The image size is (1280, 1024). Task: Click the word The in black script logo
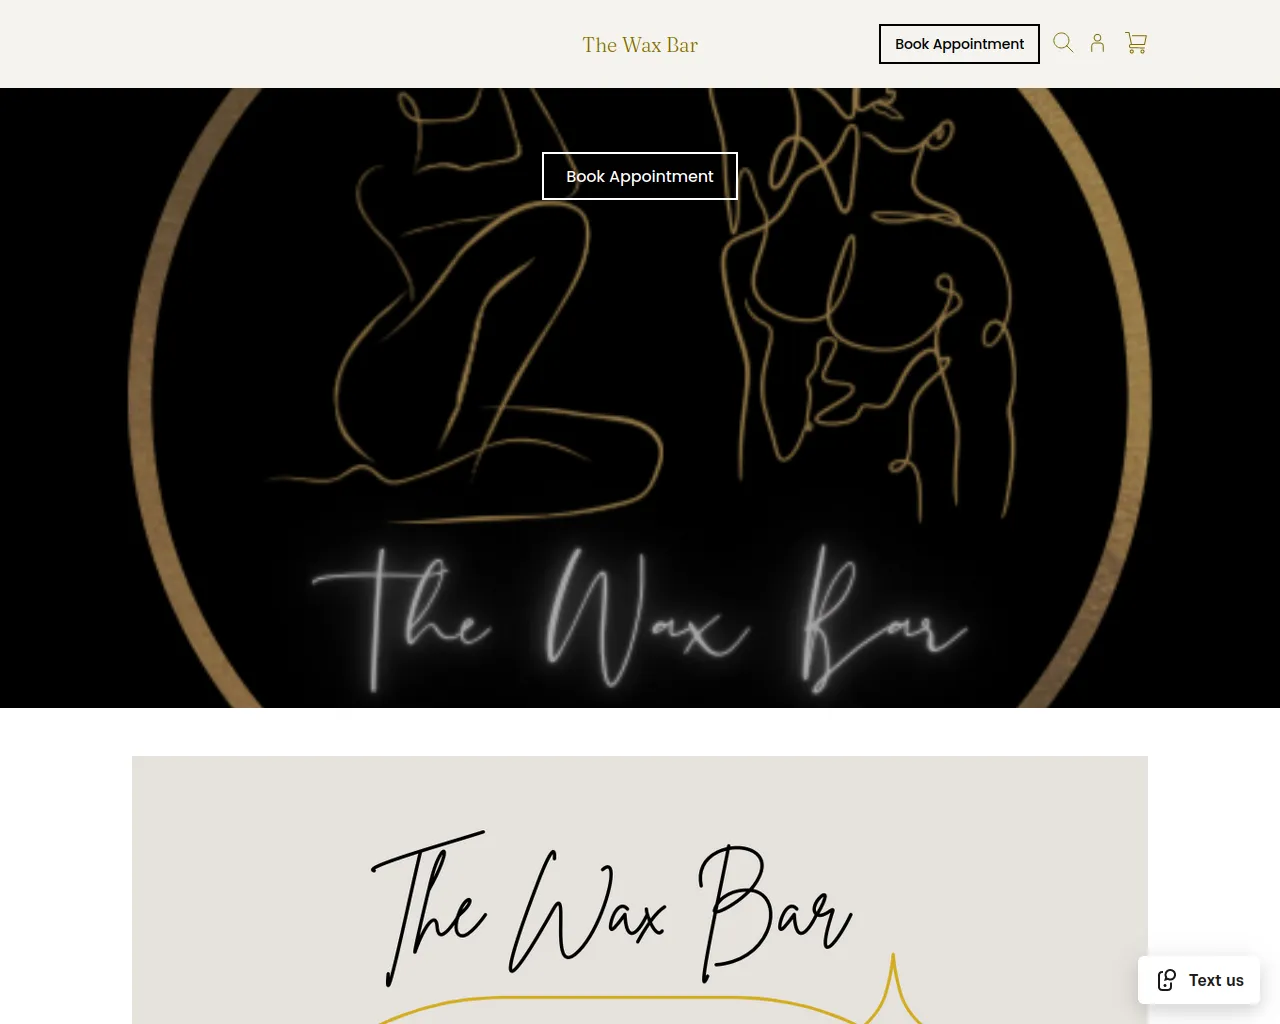[x=430, y=908]
